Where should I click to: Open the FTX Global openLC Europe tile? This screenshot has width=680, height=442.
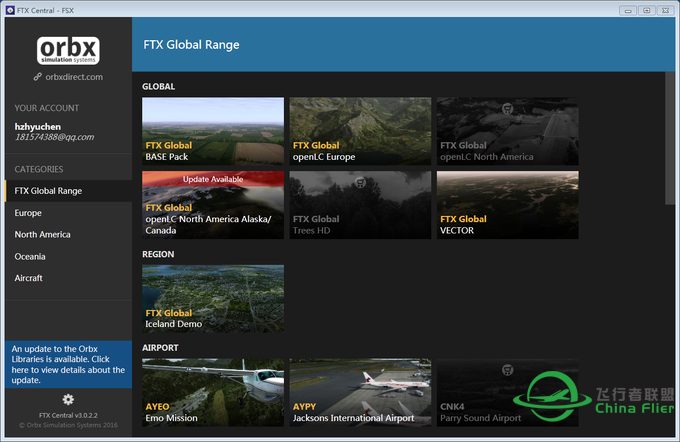pos(360,131)
